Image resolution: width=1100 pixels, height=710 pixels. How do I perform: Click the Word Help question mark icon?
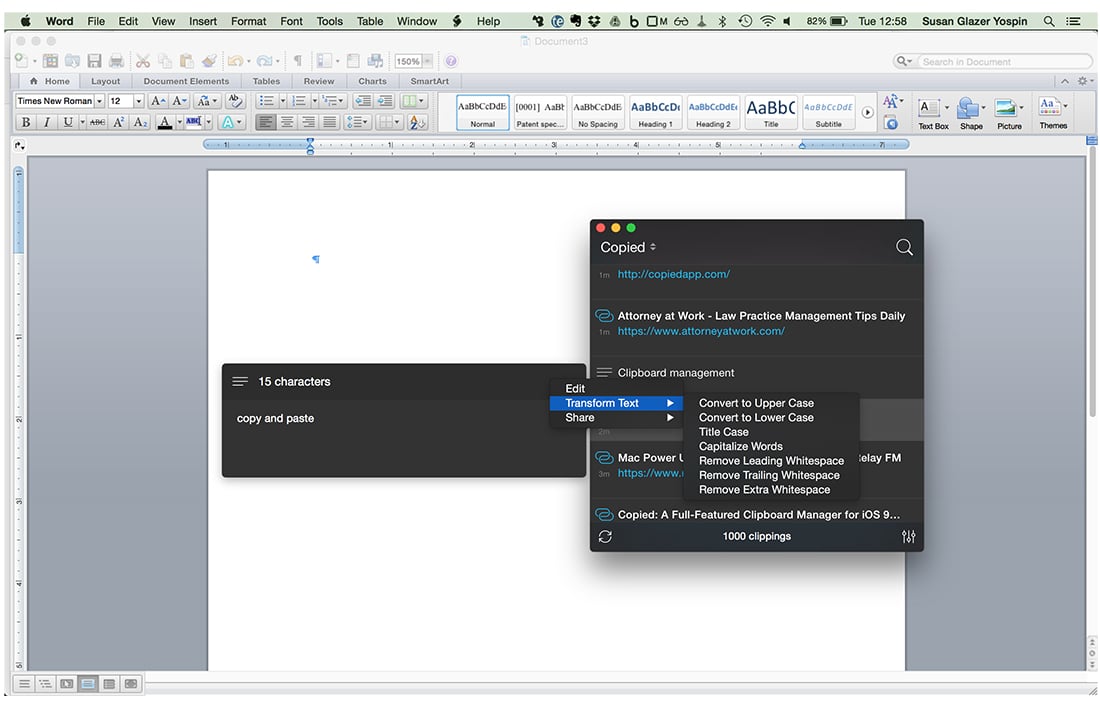(x=451, y=61)
